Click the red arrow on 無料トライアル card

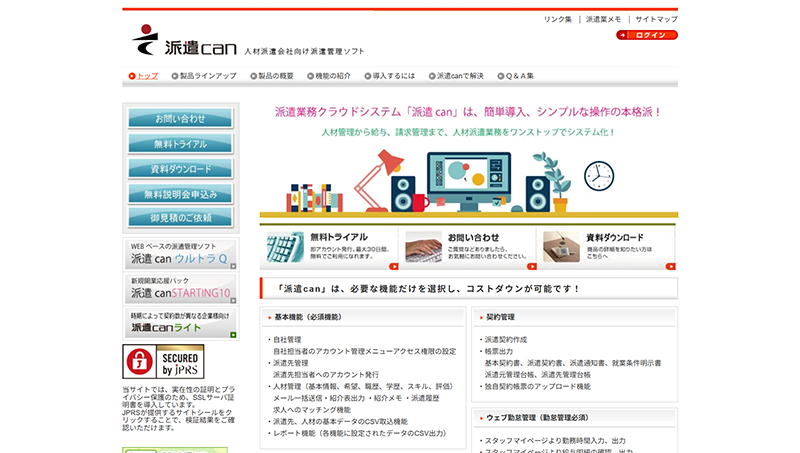click(x=394, y=266)
